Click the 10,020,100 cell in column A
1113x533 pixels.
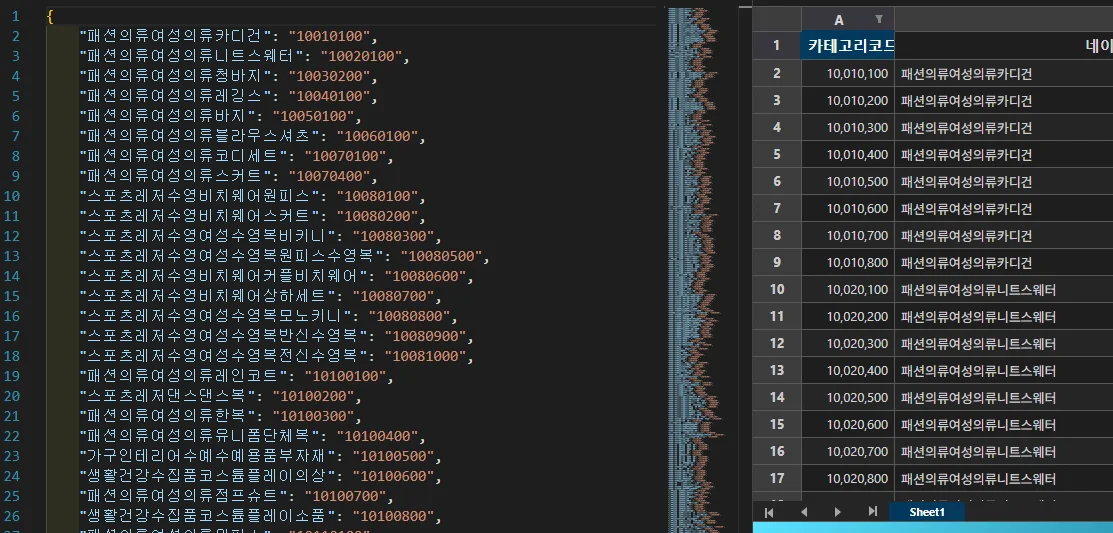tap(848, 290)
